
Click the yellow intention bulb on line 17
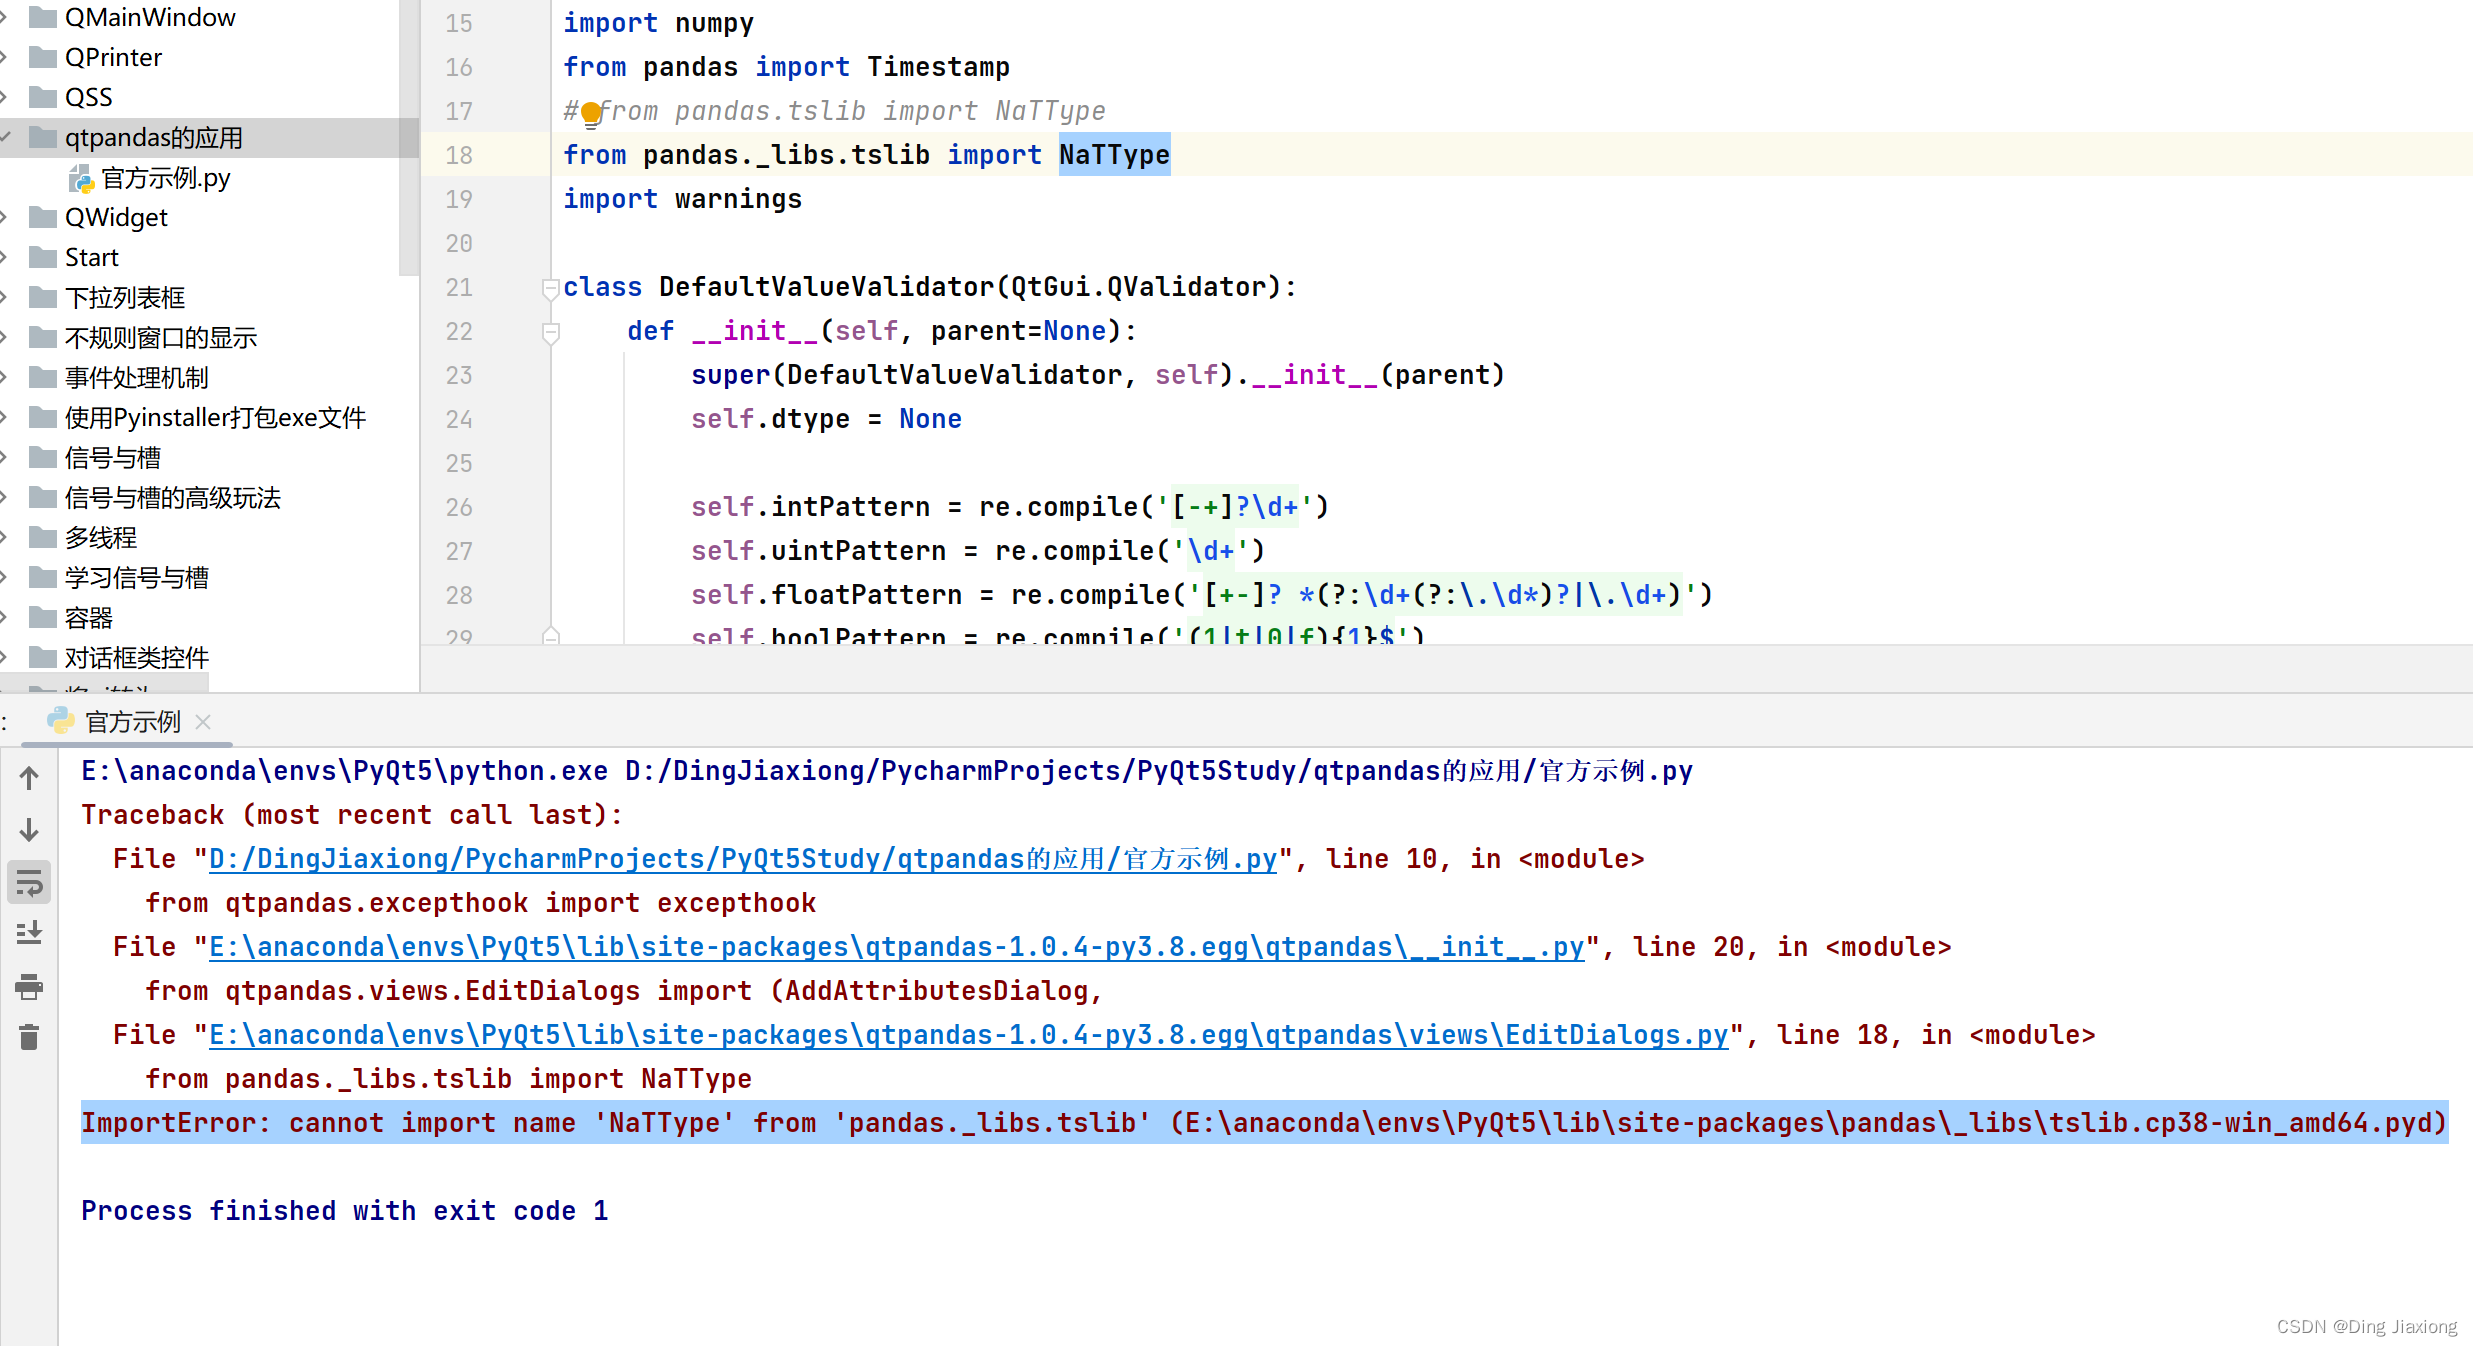(x=591, y=113)
